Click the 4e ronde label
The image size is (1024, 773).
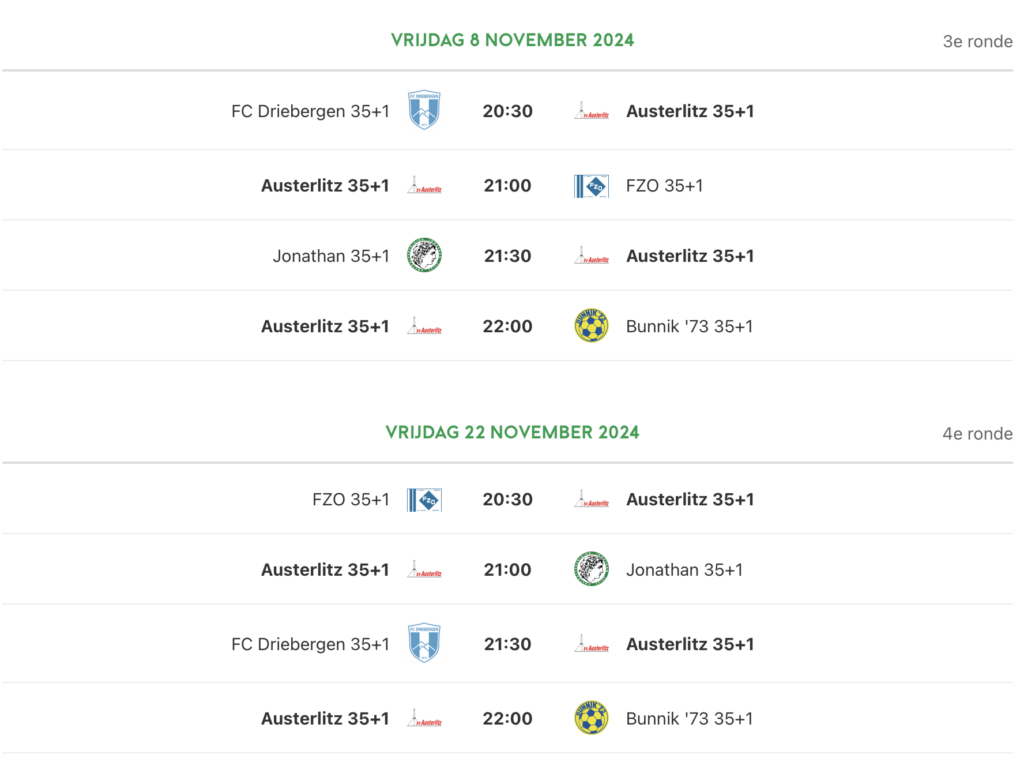pos(977,434)
